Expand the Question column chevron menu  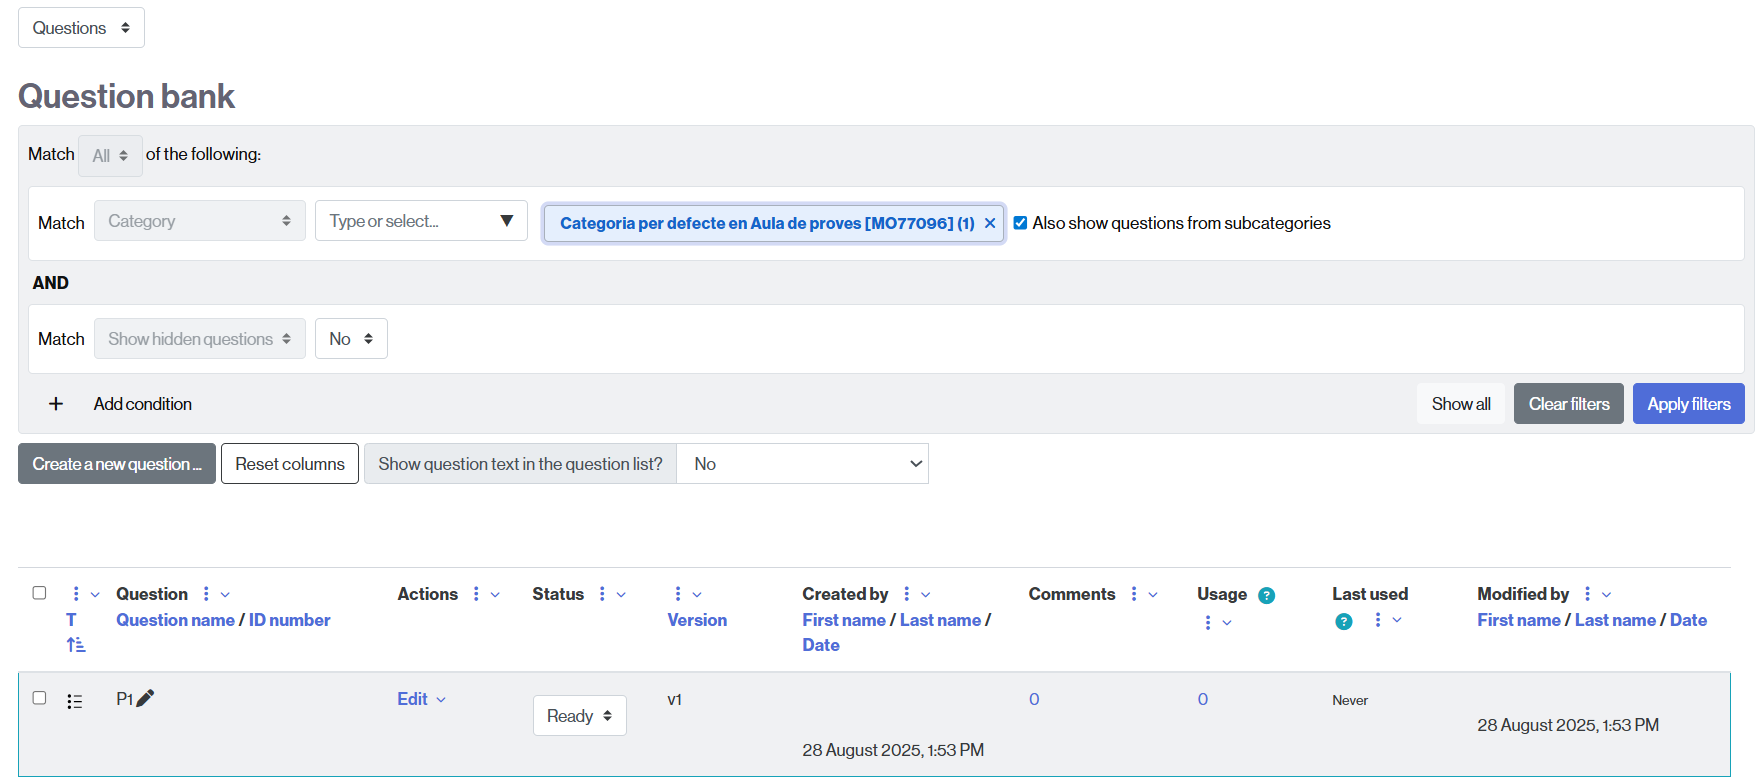click(225, 595)
